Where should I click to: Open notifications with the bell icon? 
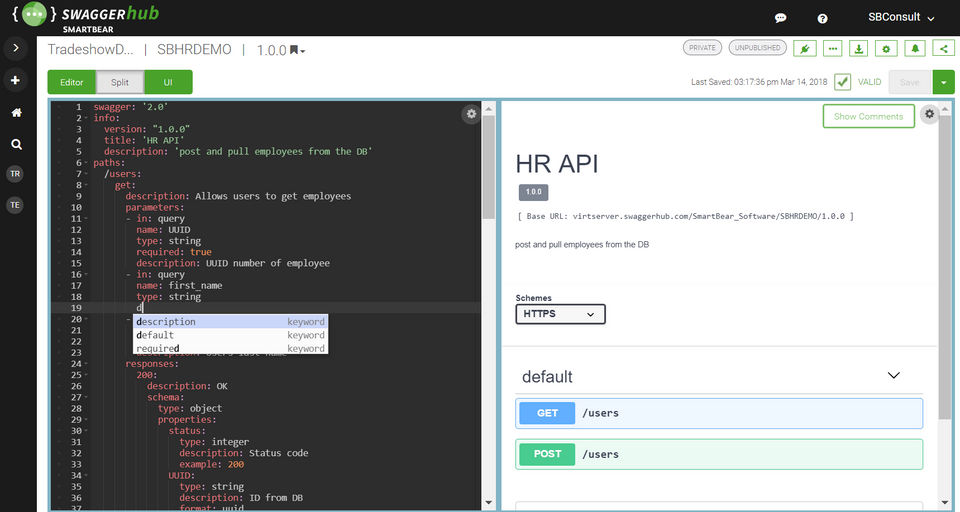914,48
